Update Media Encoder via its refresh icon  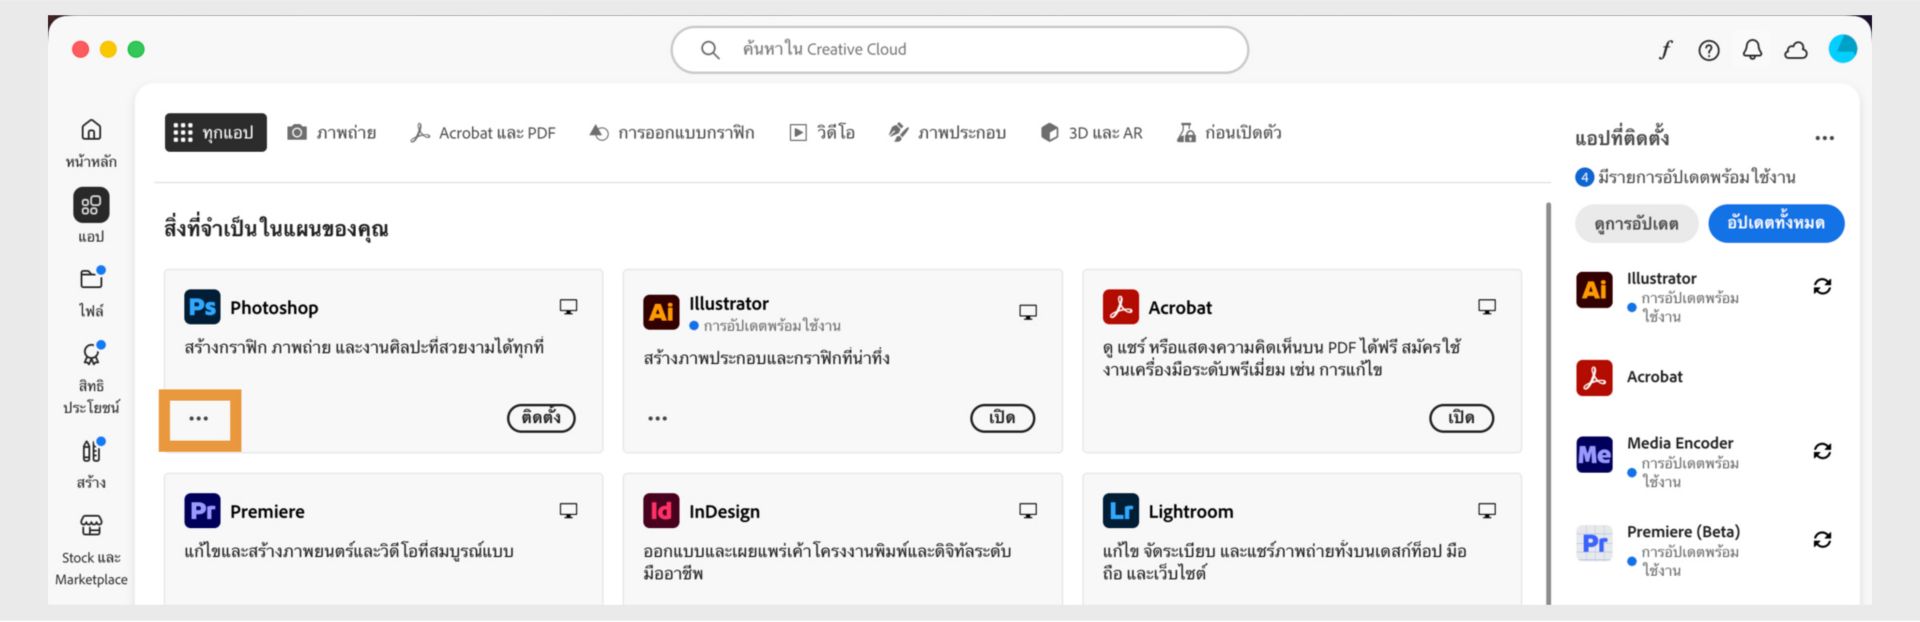click(x=1822, y=451)
